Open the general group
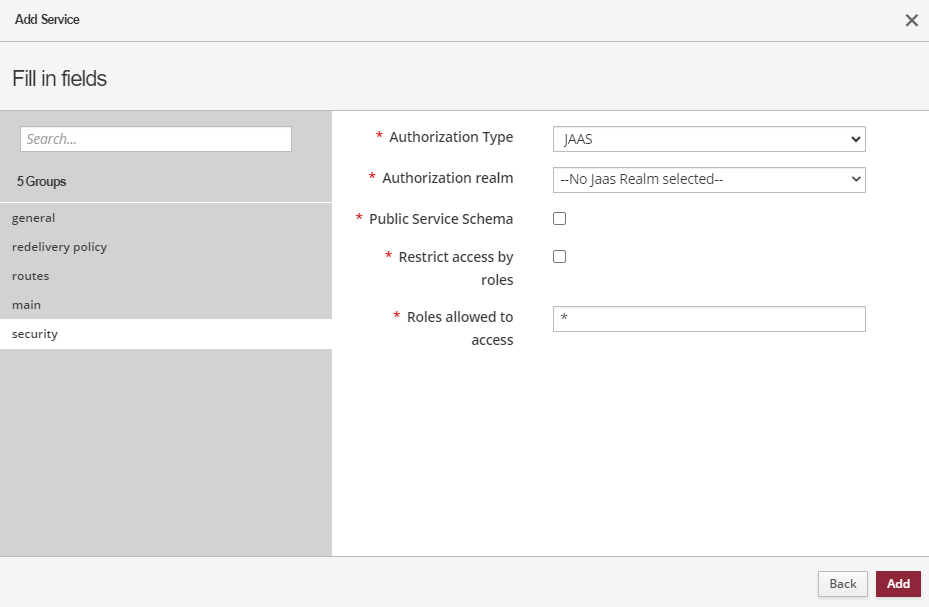 pos(34,218)
